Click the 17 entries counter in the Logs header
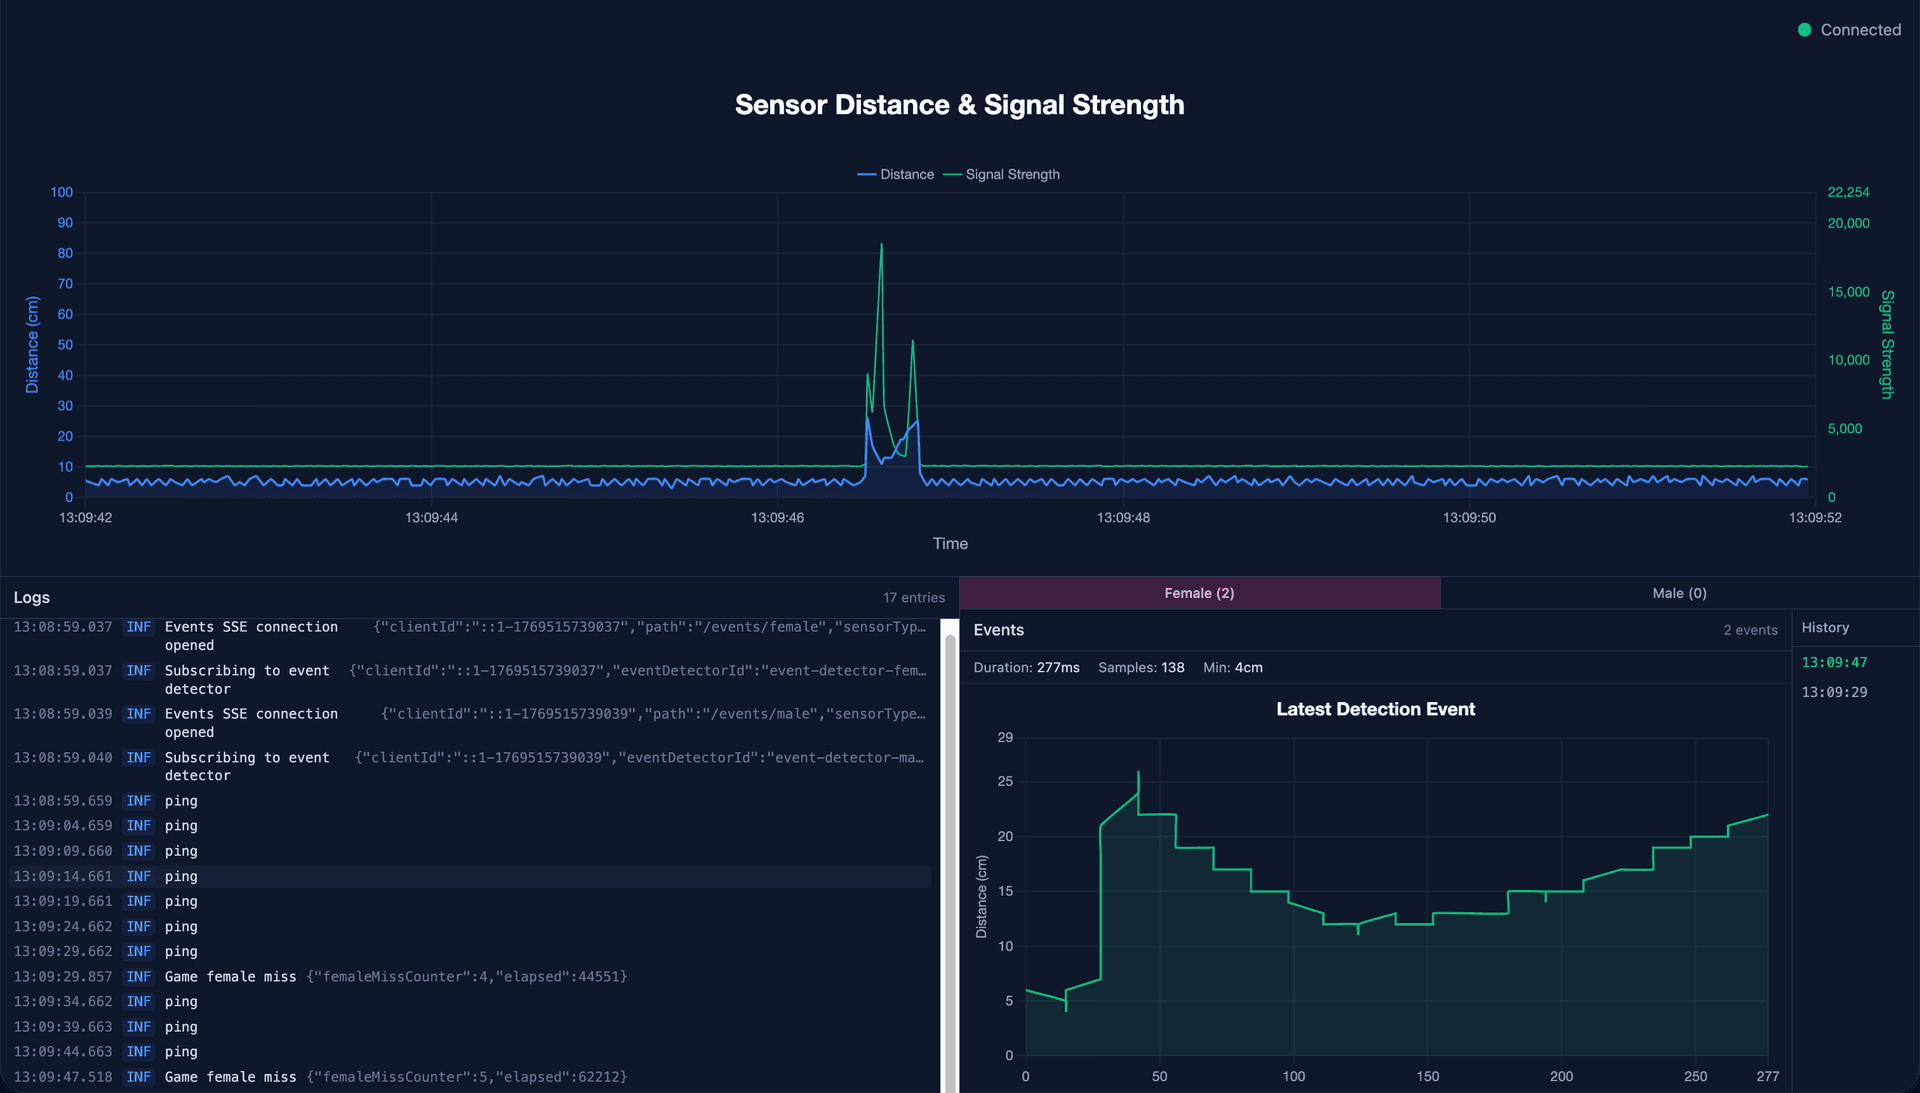 [x=914, y=596]
